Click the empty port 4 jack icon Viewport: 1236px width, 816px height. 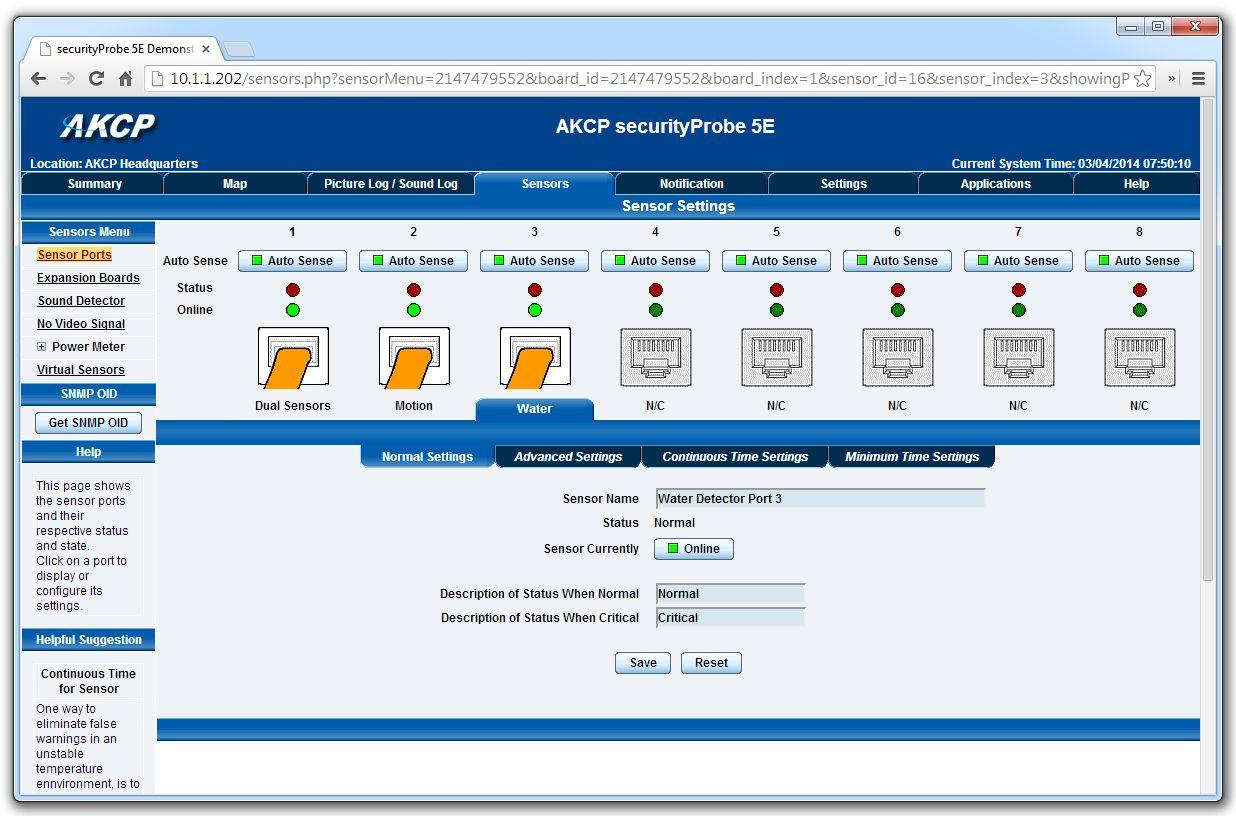pyautogui.click(x=655, y=357)
